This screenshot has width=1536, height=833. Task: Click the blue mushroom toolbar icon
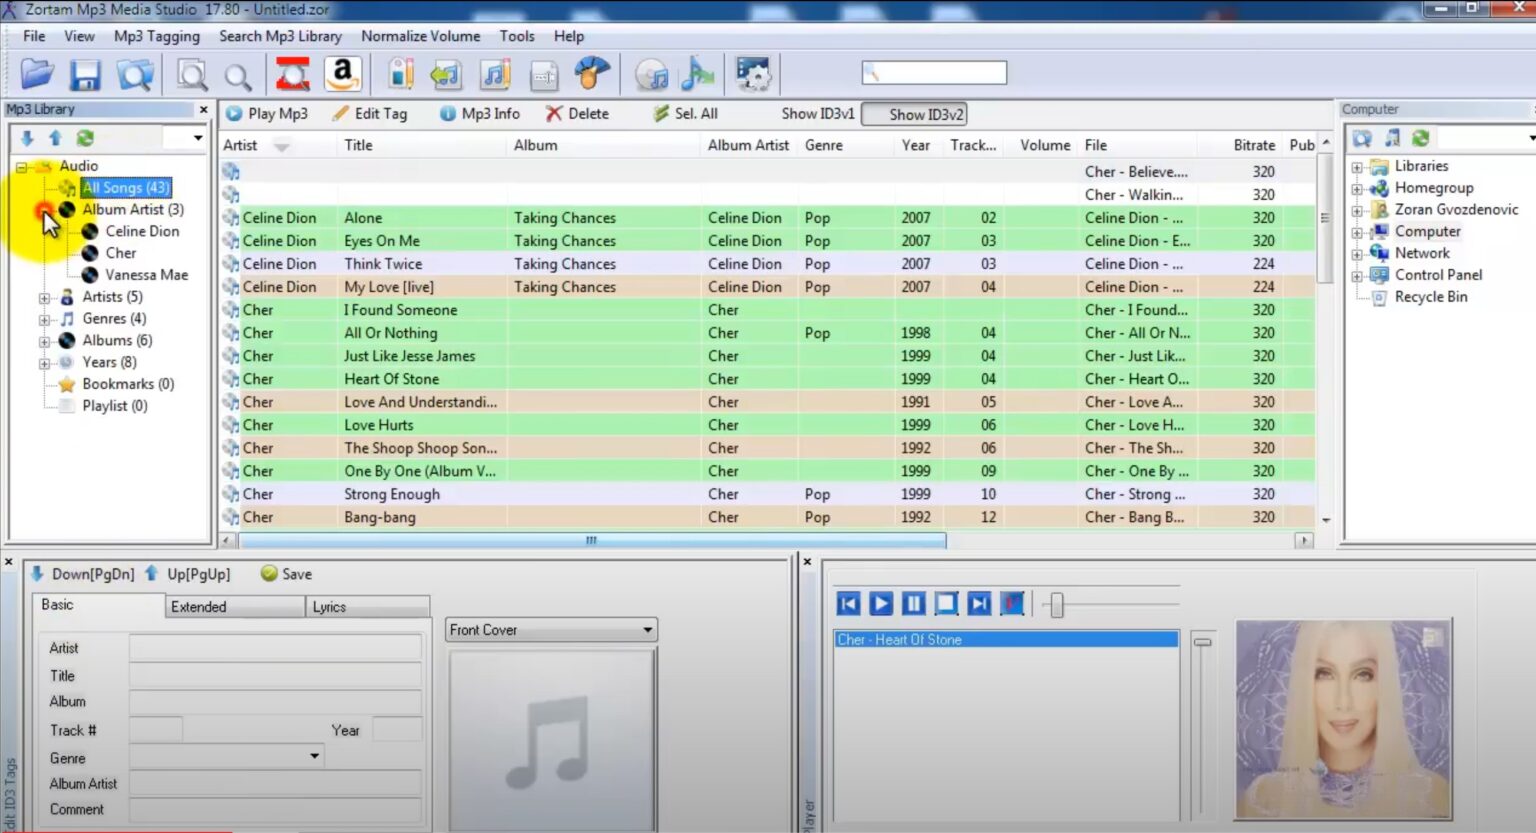point(592,74)
